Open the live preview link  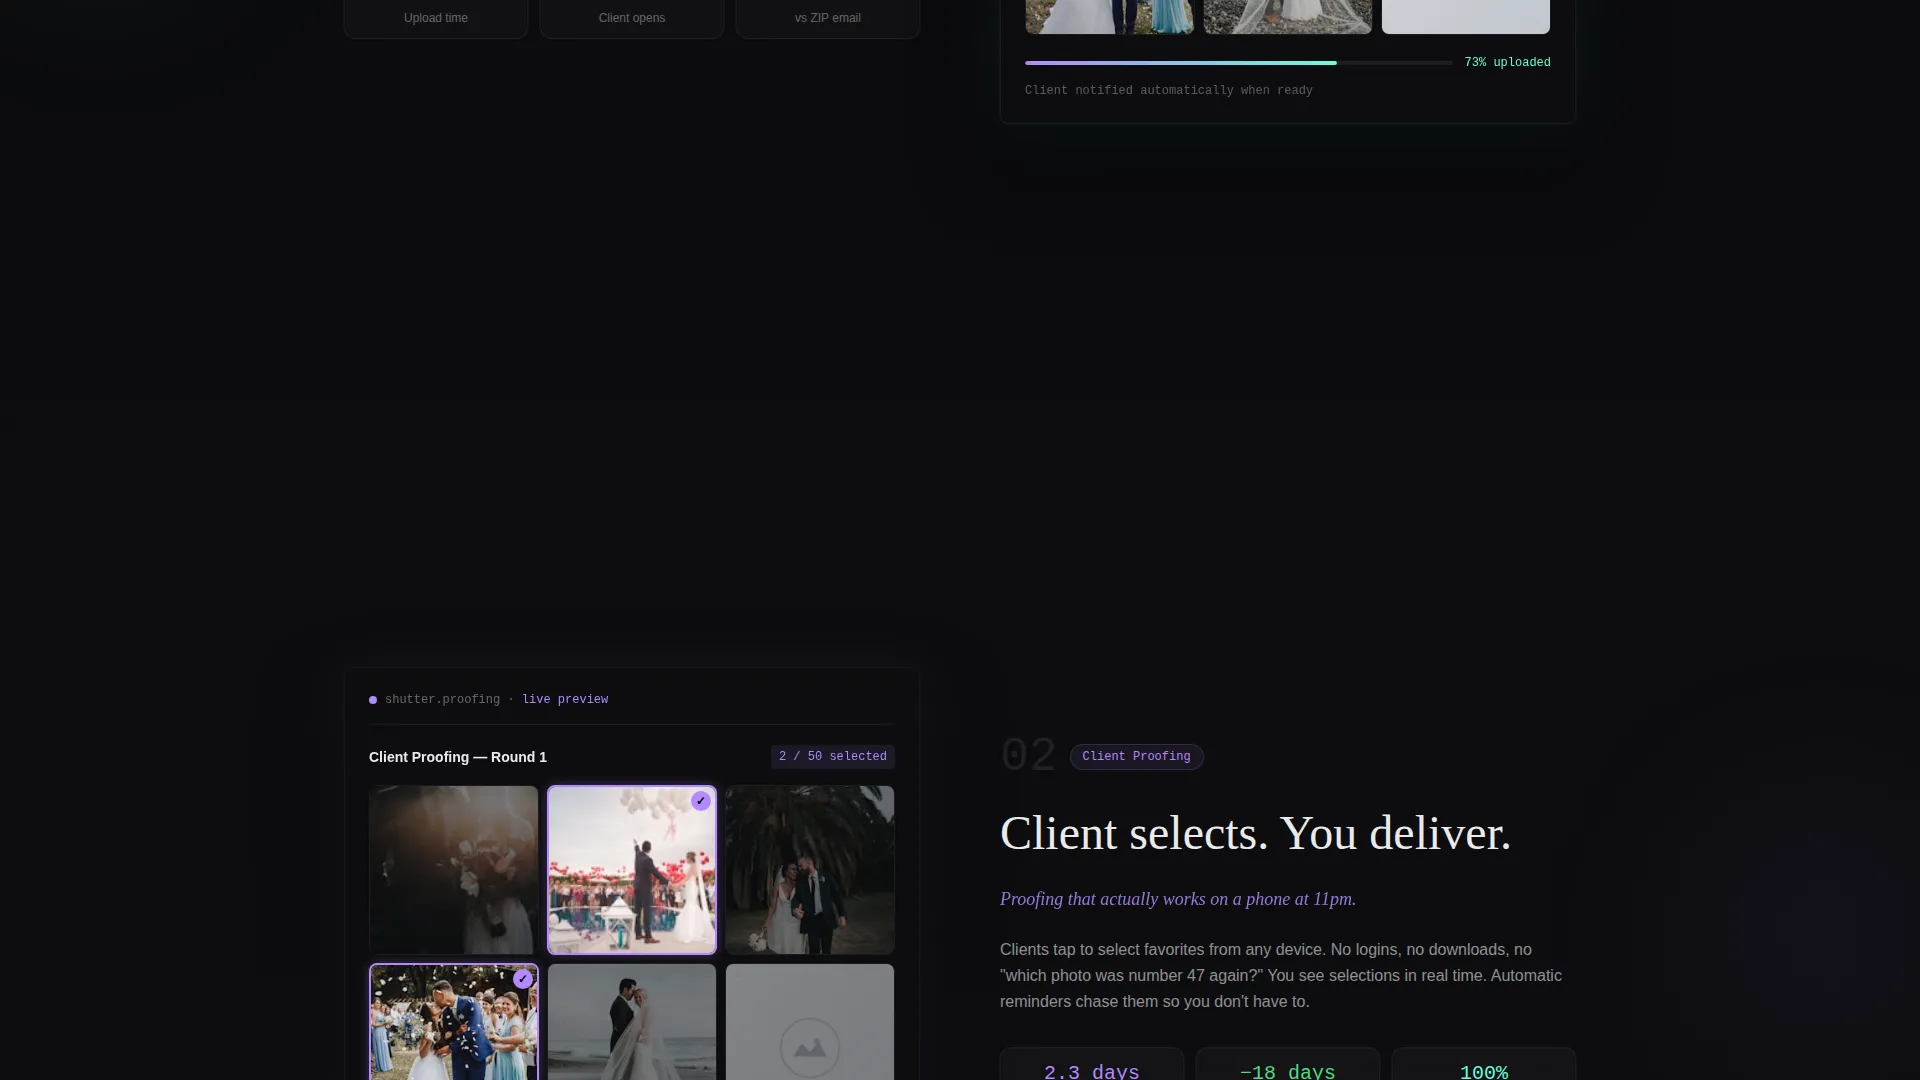(x=565, y=700)
